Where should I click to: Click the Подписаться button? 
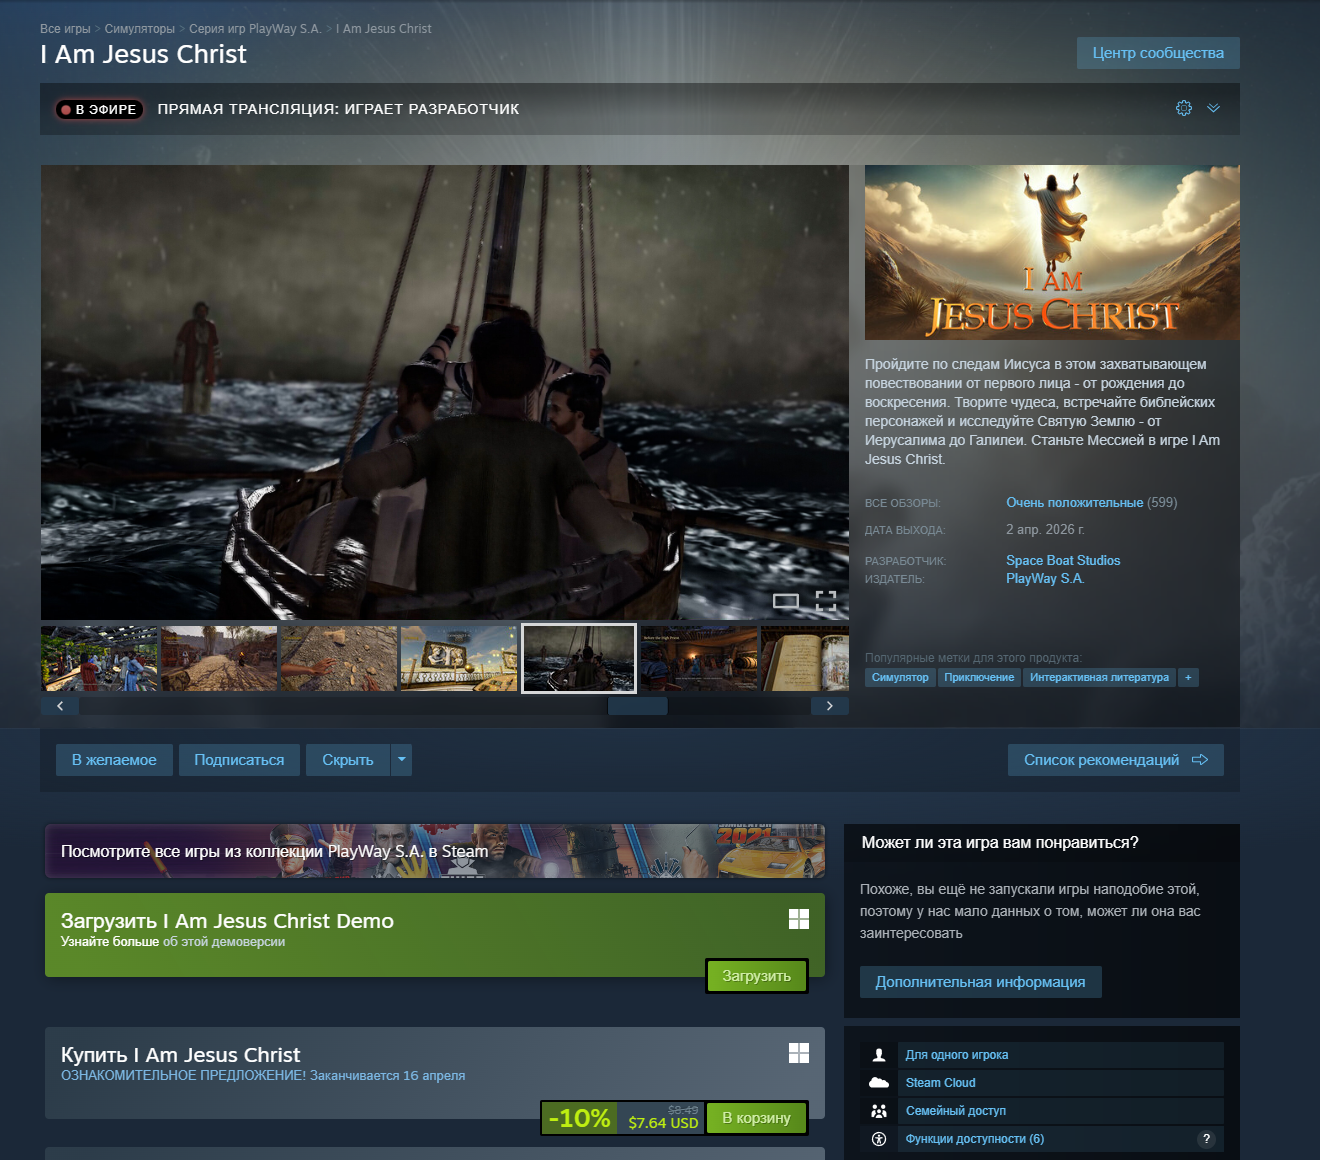pos(239,760)
